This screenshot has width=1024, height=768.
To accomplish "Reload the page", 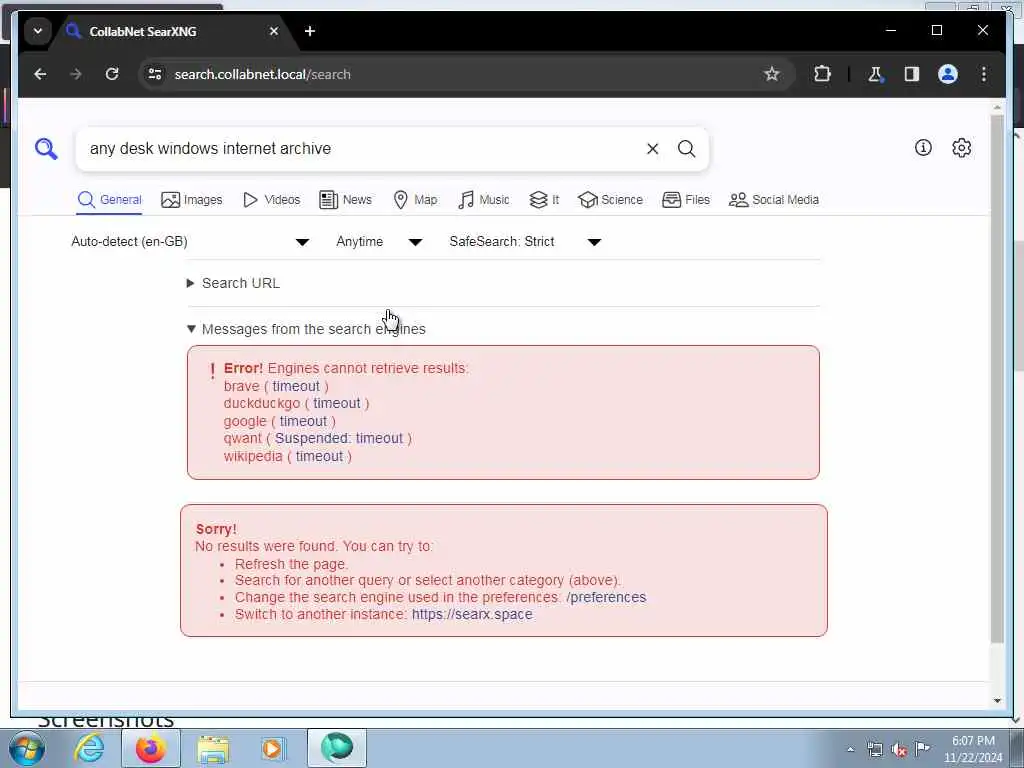I will click(112, 74).
